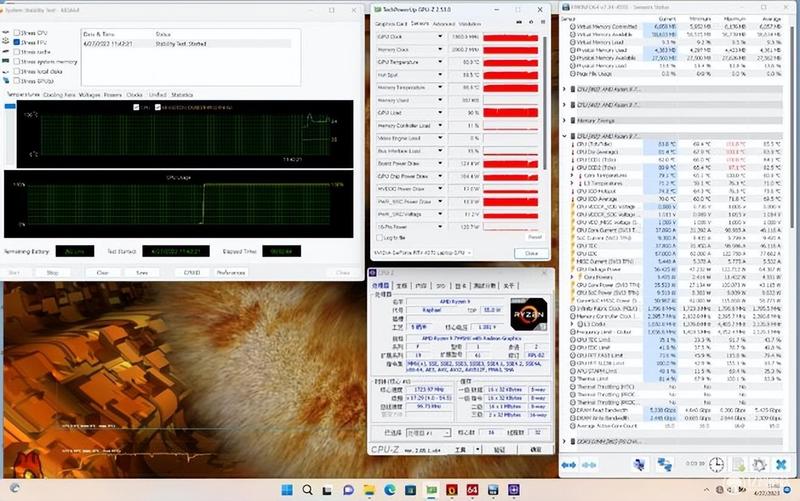Select the Stability Test Started log row

coord(187,44)
